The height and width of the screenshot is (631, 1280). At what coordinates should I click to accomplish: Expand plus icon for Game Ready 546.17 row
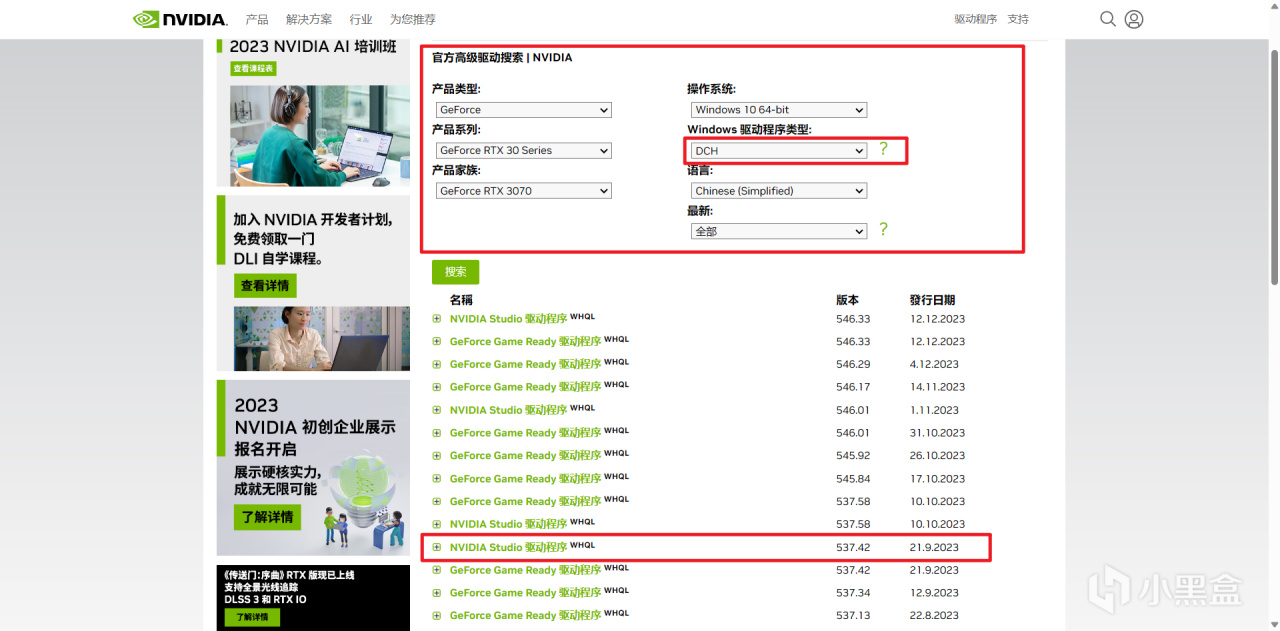click(437, 387)
